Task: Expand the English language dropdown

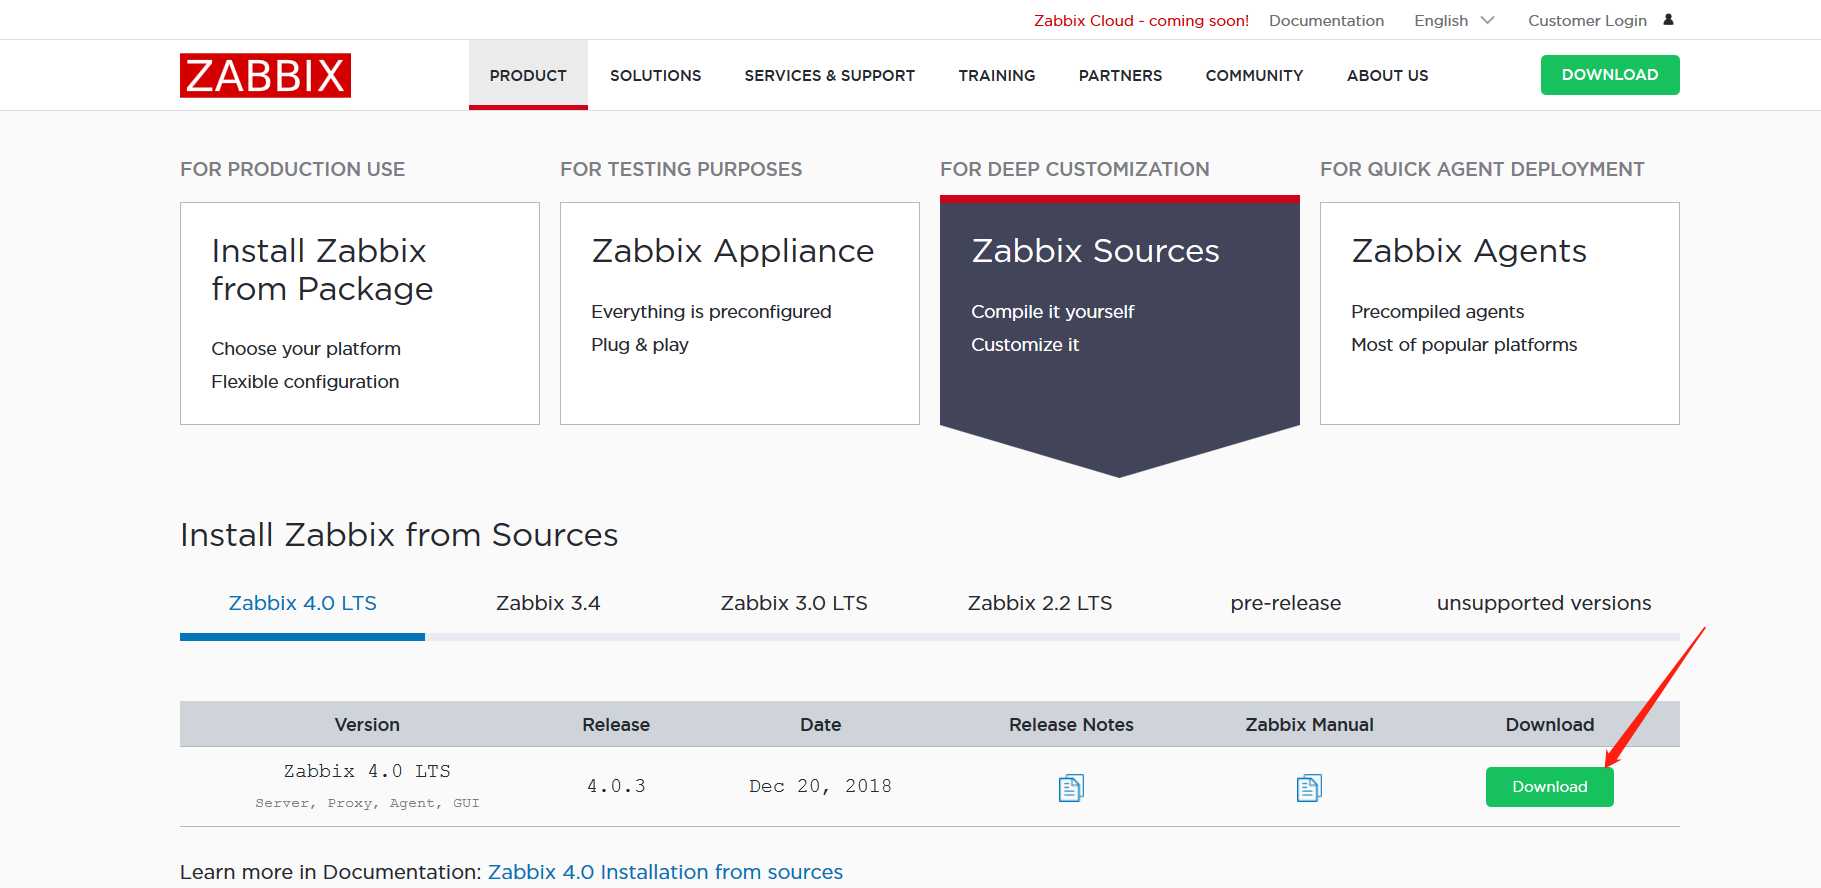Action: 1454,20
